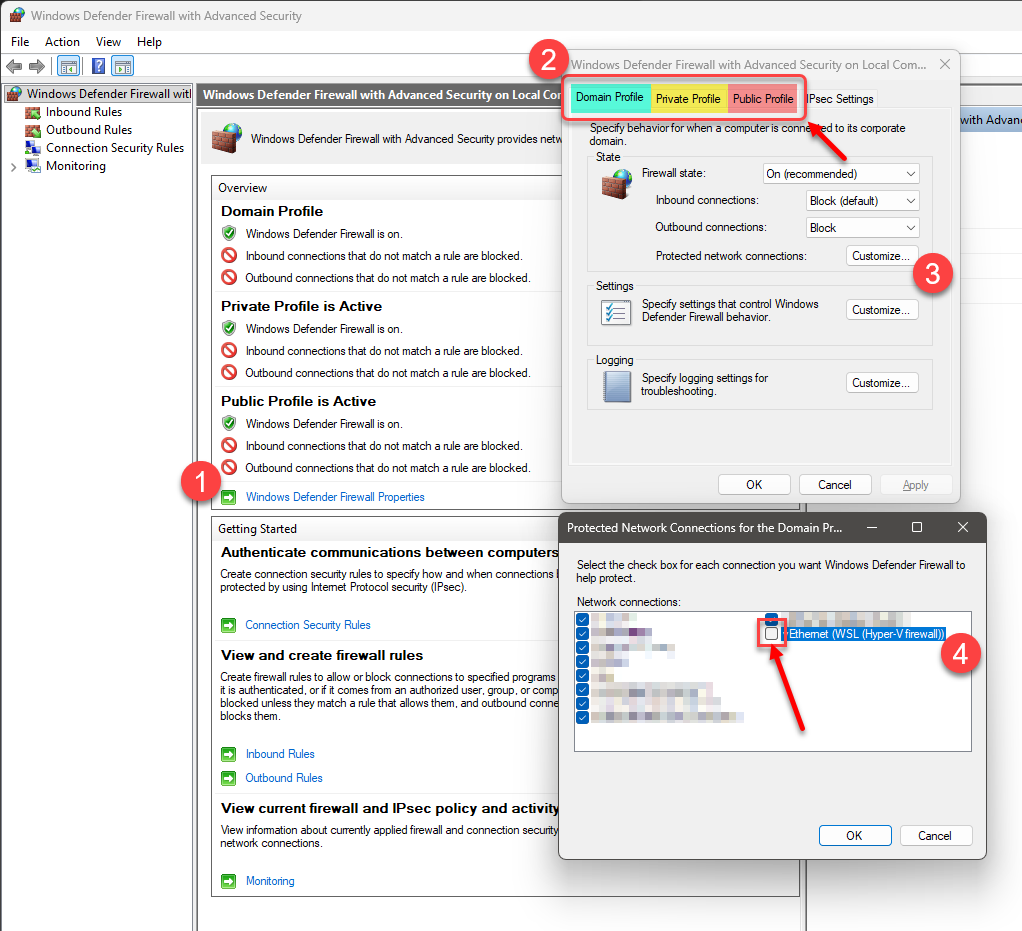Click the Help toolbar icon
The image size is (1022, 931).
[x=98, y=66]
